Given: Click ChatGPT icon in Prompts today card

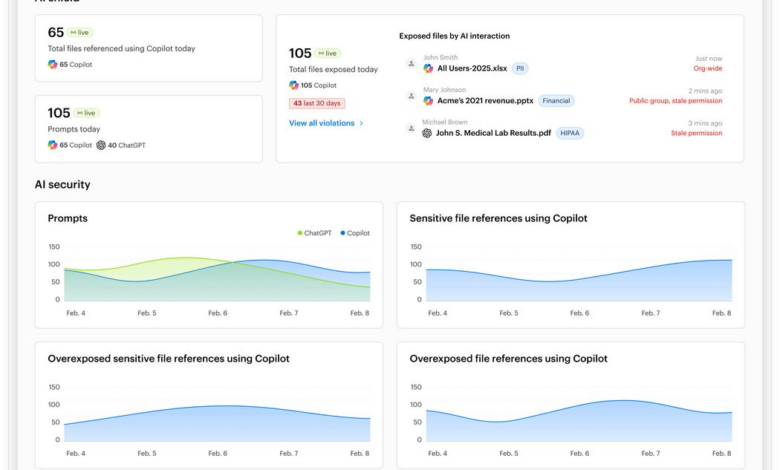Looking at the screenshot, I should pos(101,145).
